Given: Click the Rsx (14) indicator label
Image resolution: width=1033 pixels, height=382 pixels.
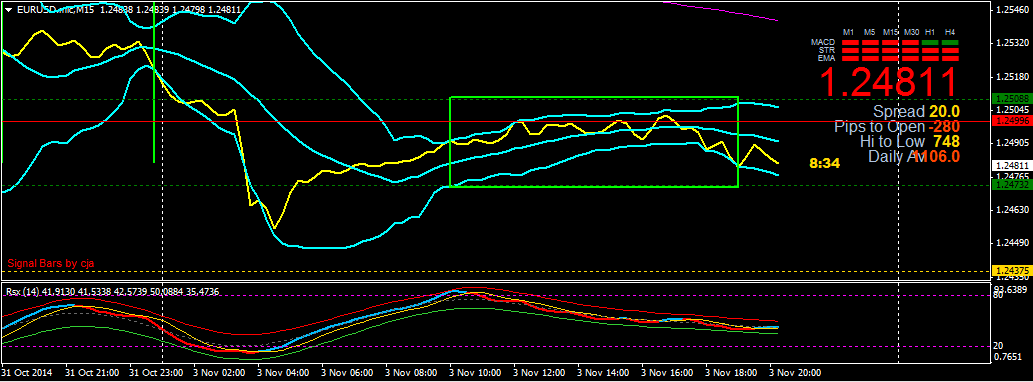Looking at the screenshot, I should [23, 291].
